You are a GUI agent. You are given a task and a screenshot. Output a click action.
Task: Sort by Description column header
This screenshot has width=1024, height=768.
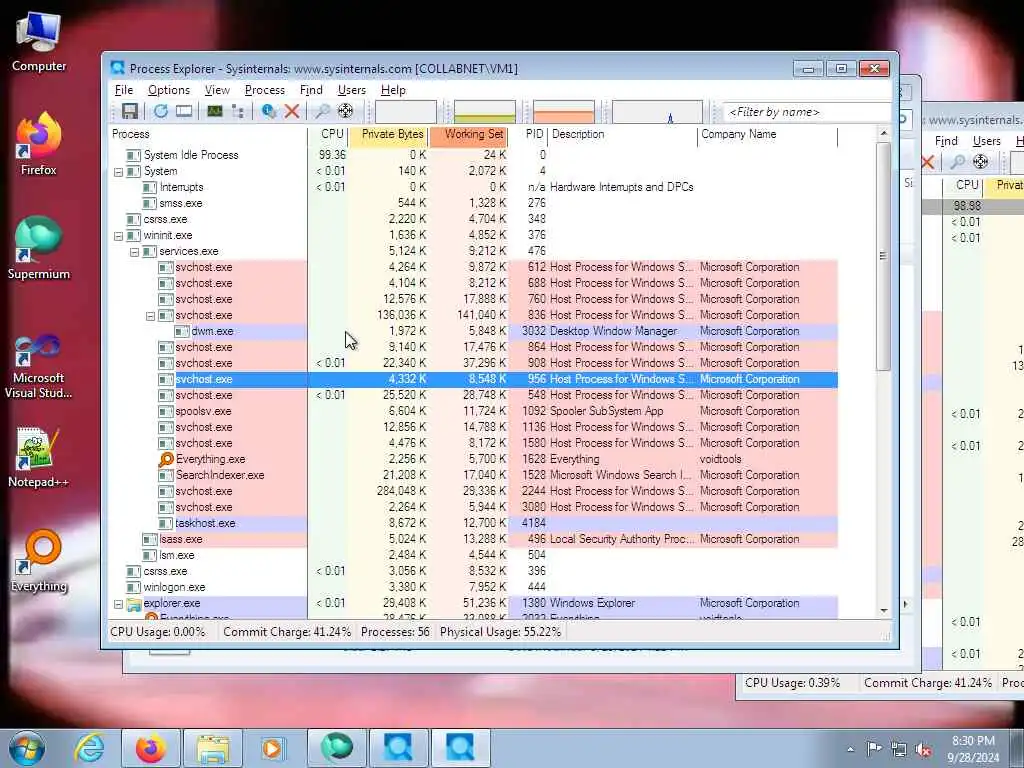tap(622, 135)
